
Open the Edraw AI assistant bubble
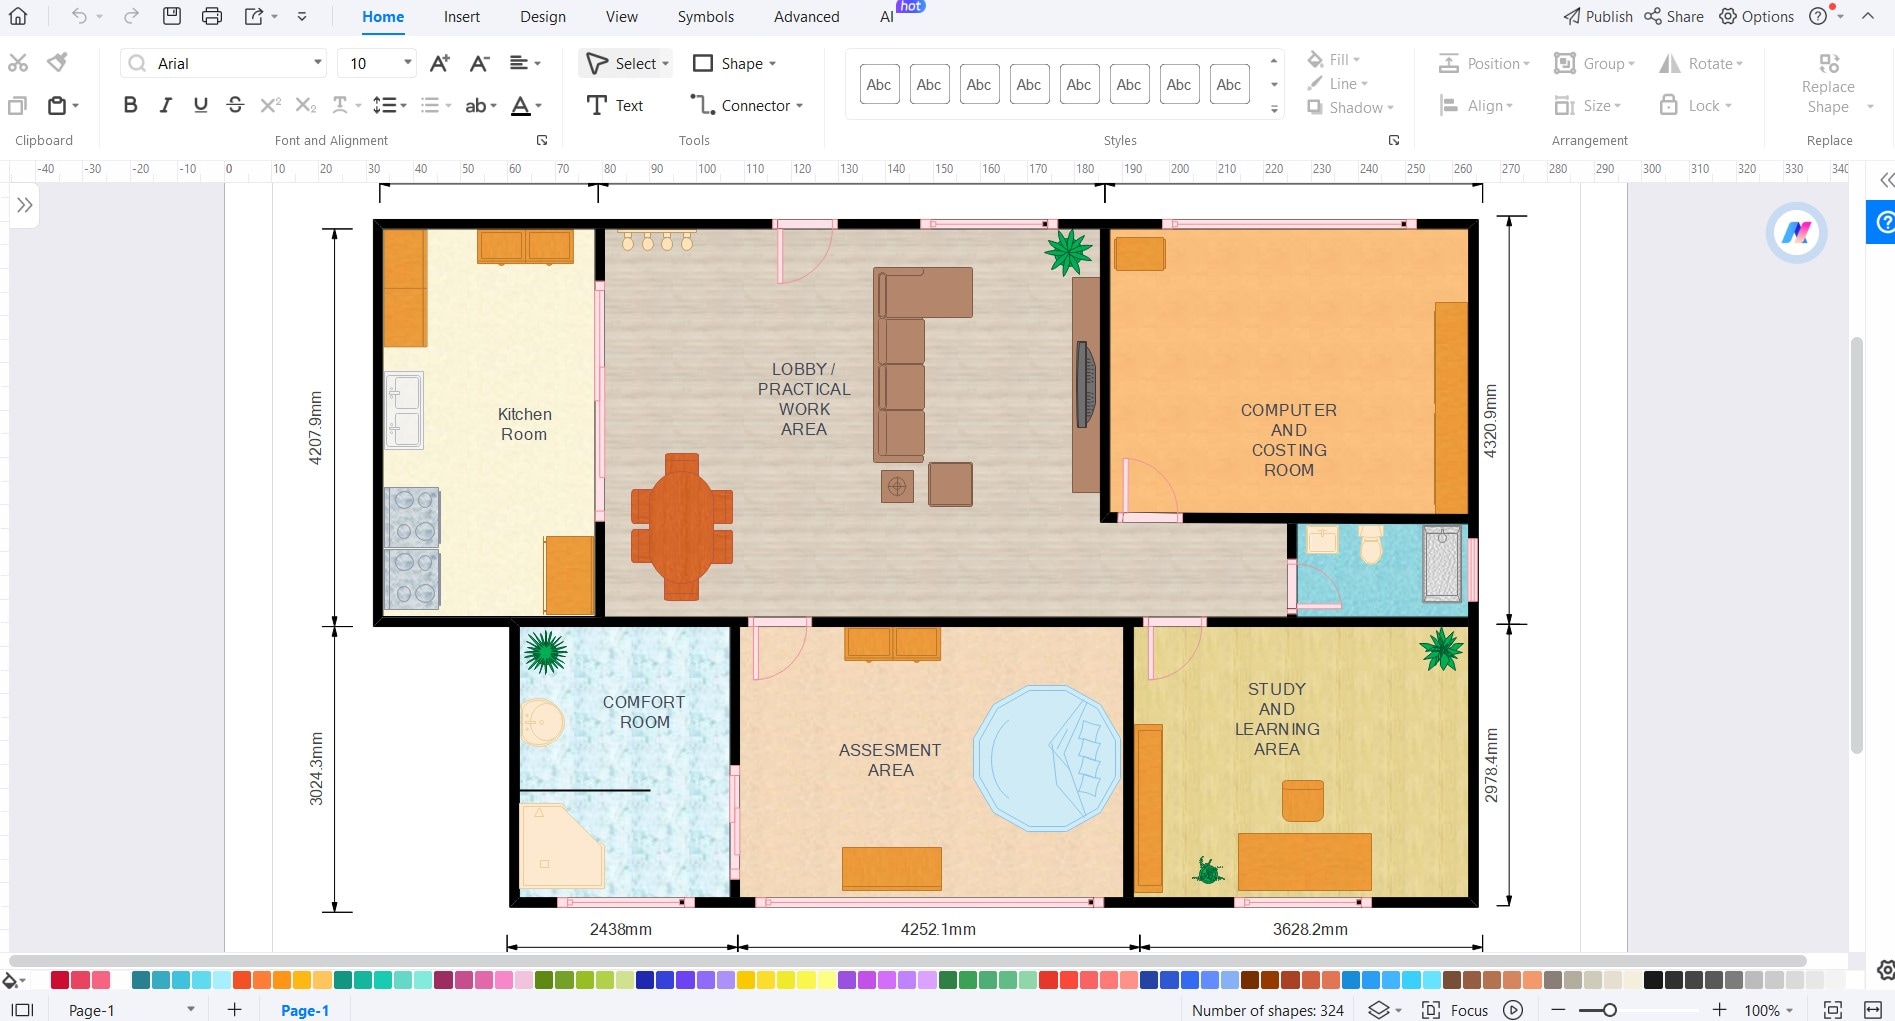1796,233
